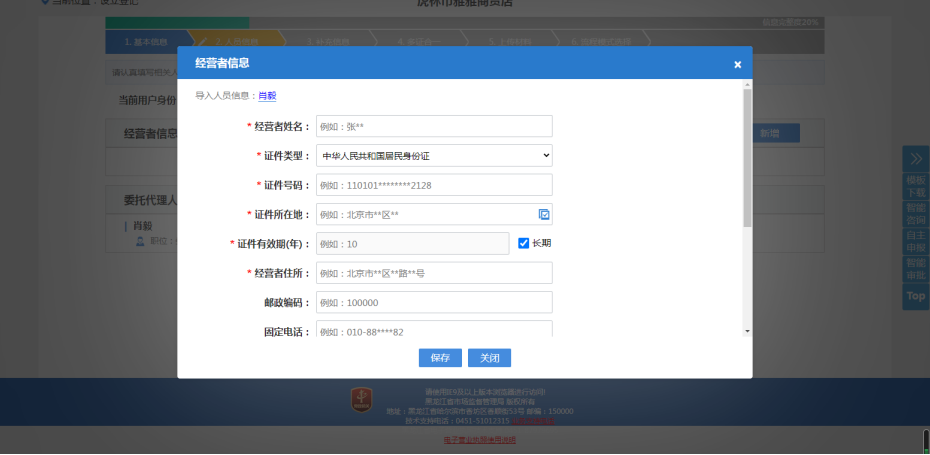Click the dialog scrollbar down arrow

click(747, 331)
